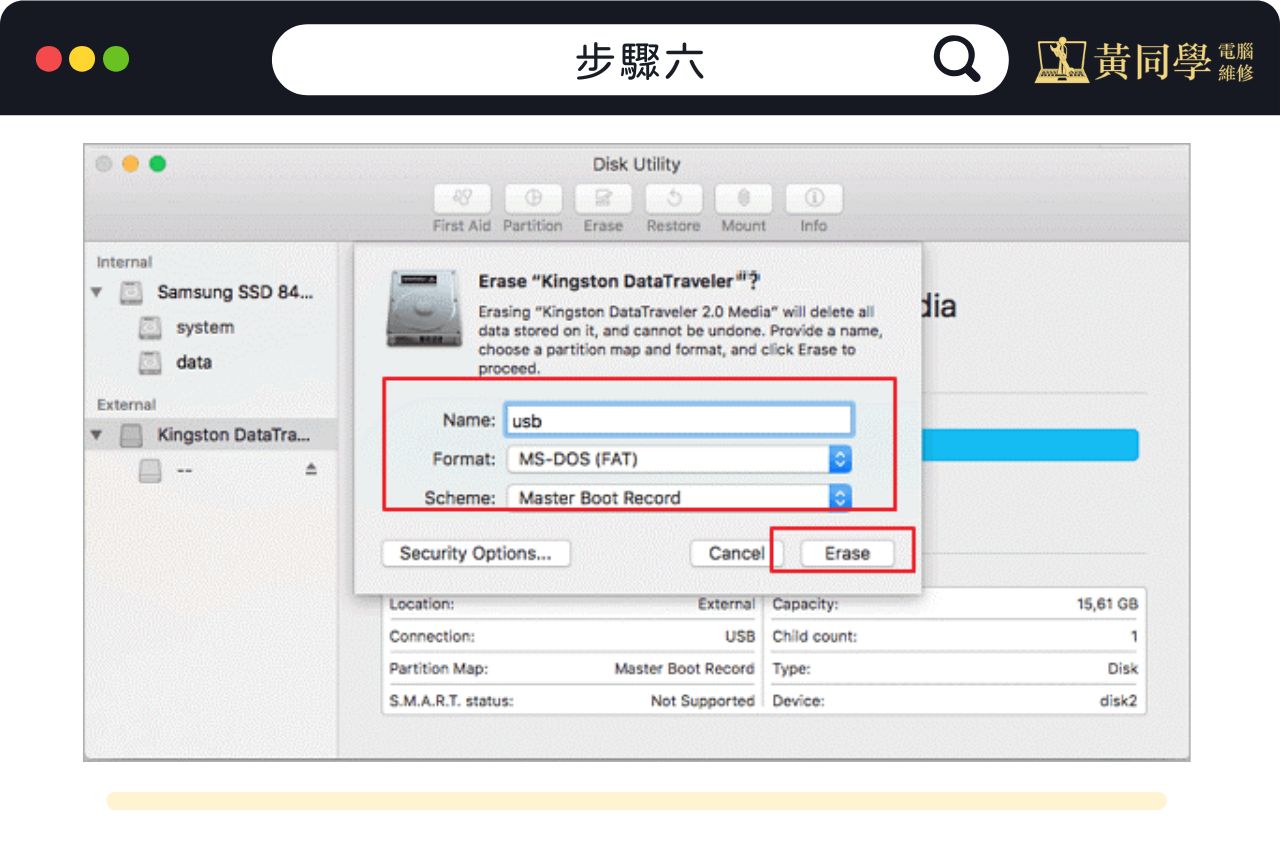Screen dimensions: 1280x850
Task: Click the Device value disk2
Action: (1119, 701)
